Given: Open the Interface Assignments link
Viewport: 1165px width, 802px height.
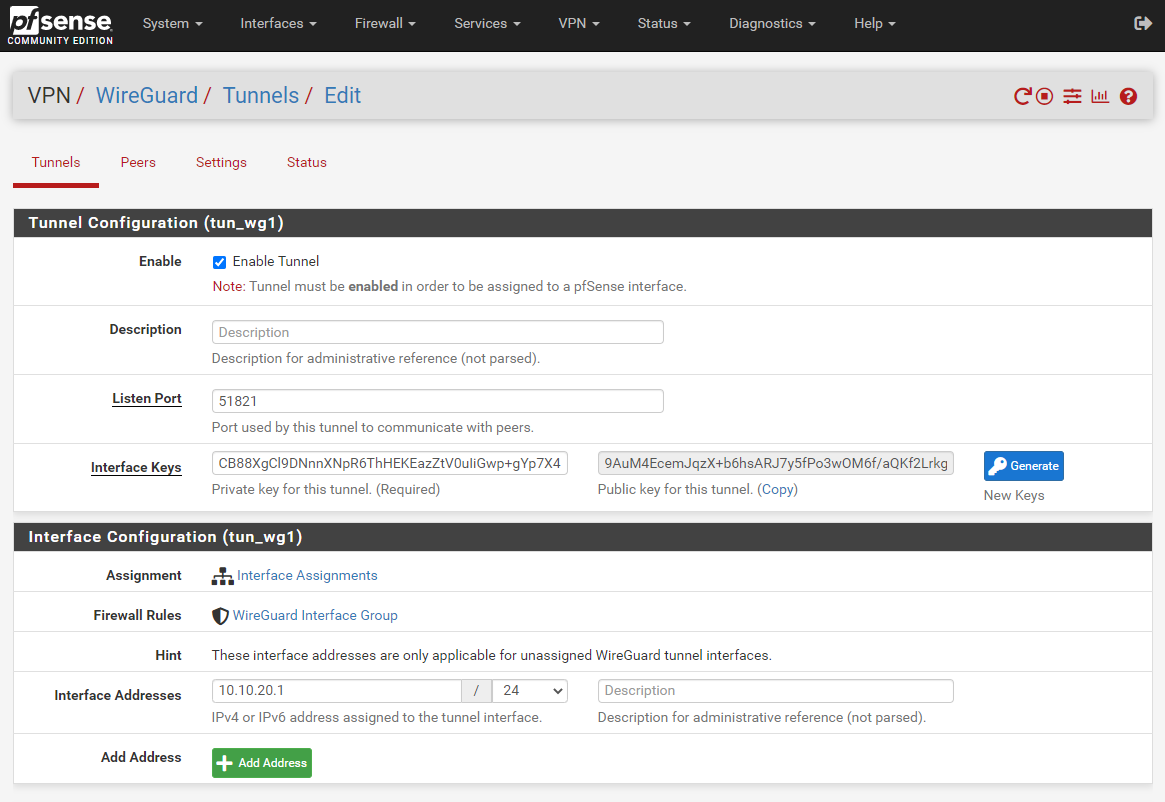Looking at the screenshot, I should (306, 576).
